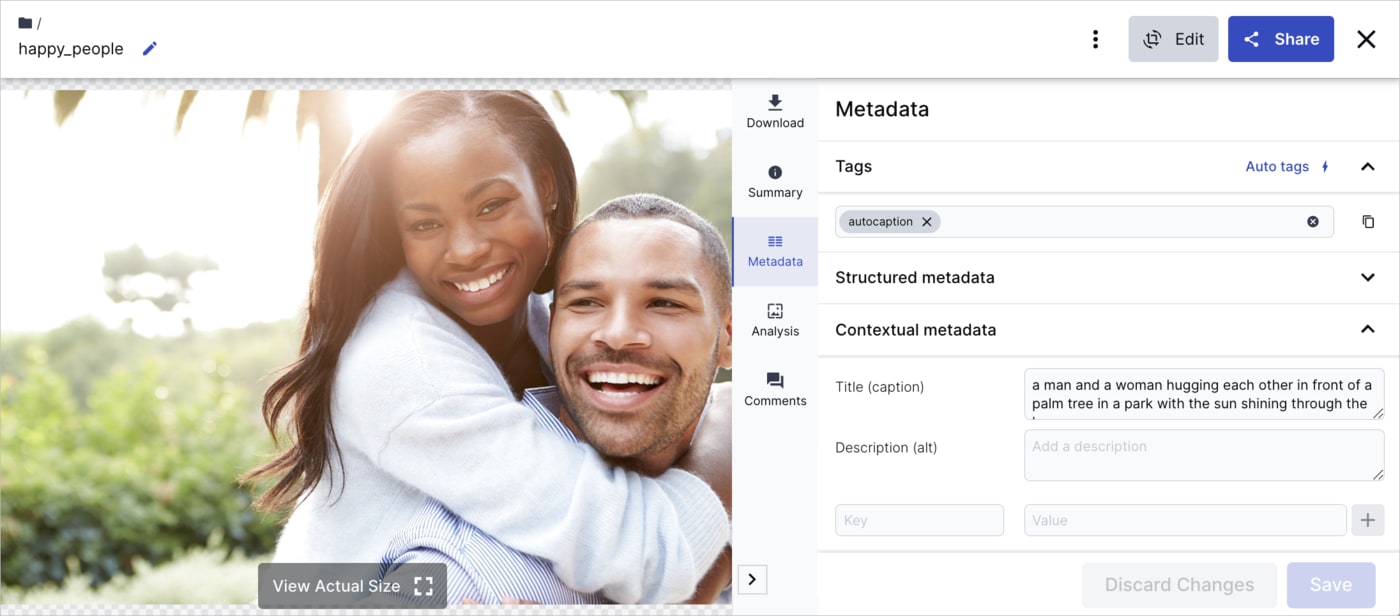Image resolution: width=1400 pixels, height=616 pixels.
Task: Click the Value input field
Action: pos(1185,520)
